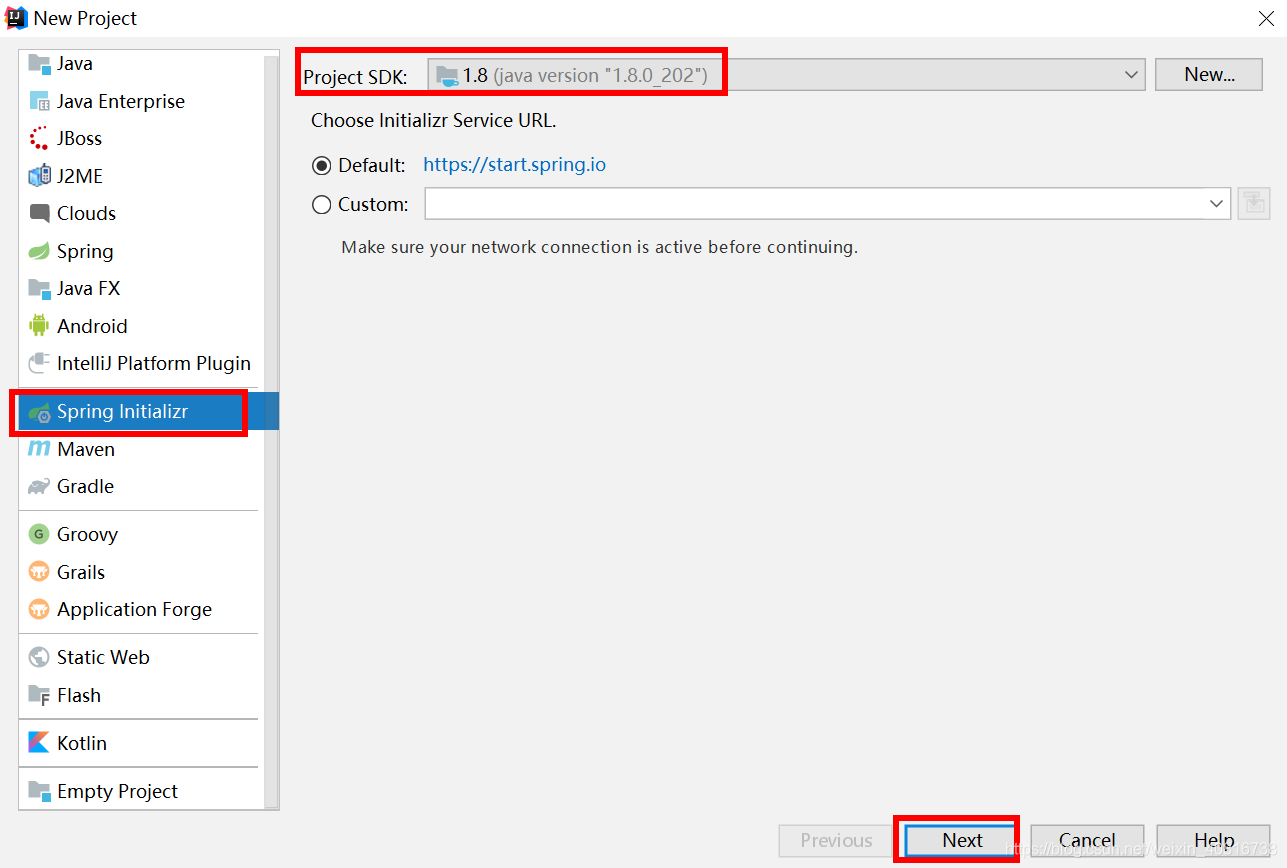Select Flash label
Viewport: 1287px width, 868px height.
tap(79, 695)
